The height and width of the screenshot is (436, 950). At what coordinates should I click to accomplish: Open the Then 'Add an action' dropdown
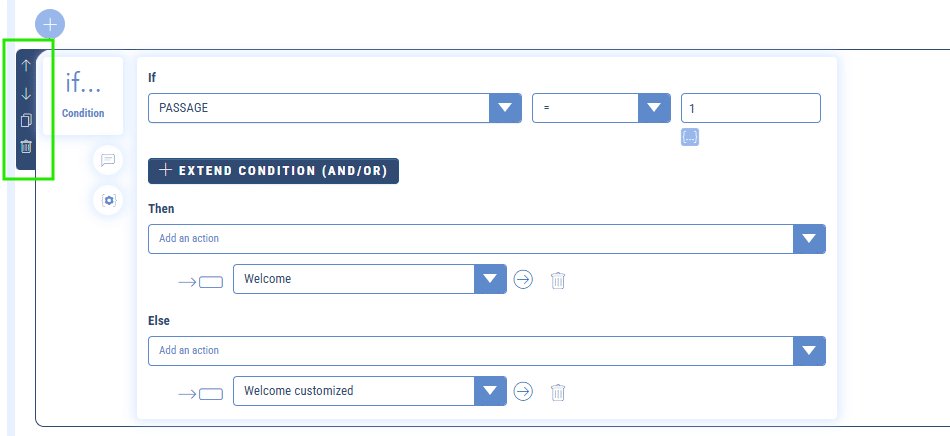click(x=809, y=239)
